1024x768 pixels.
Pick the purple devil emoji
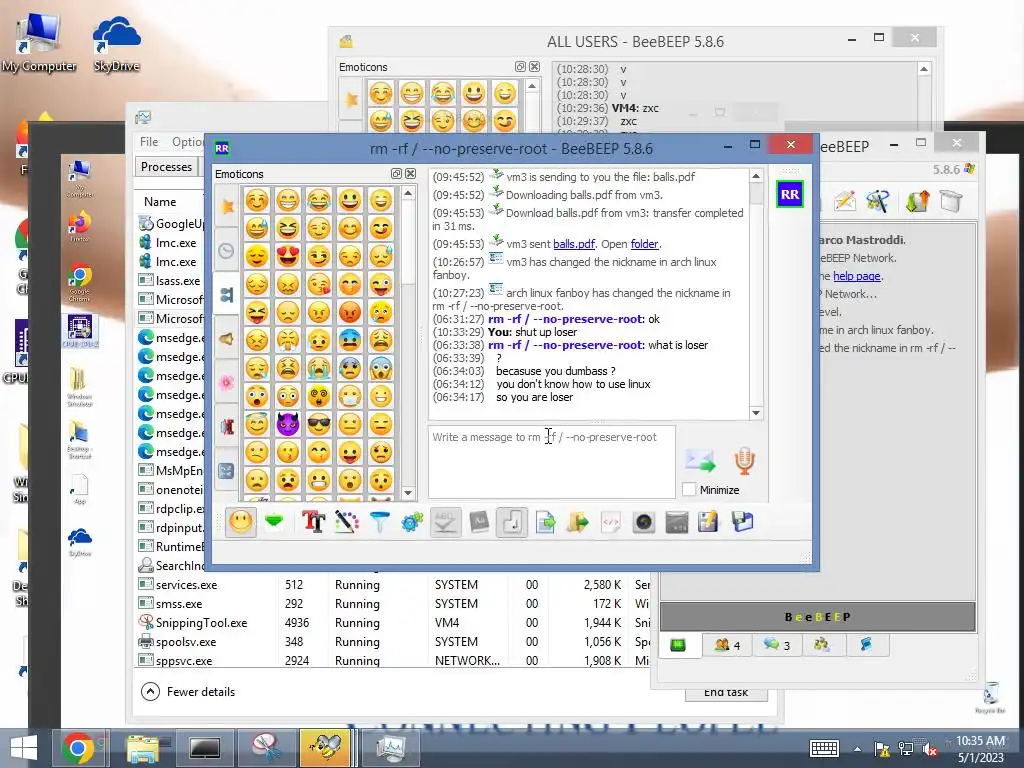coord(287,424)
